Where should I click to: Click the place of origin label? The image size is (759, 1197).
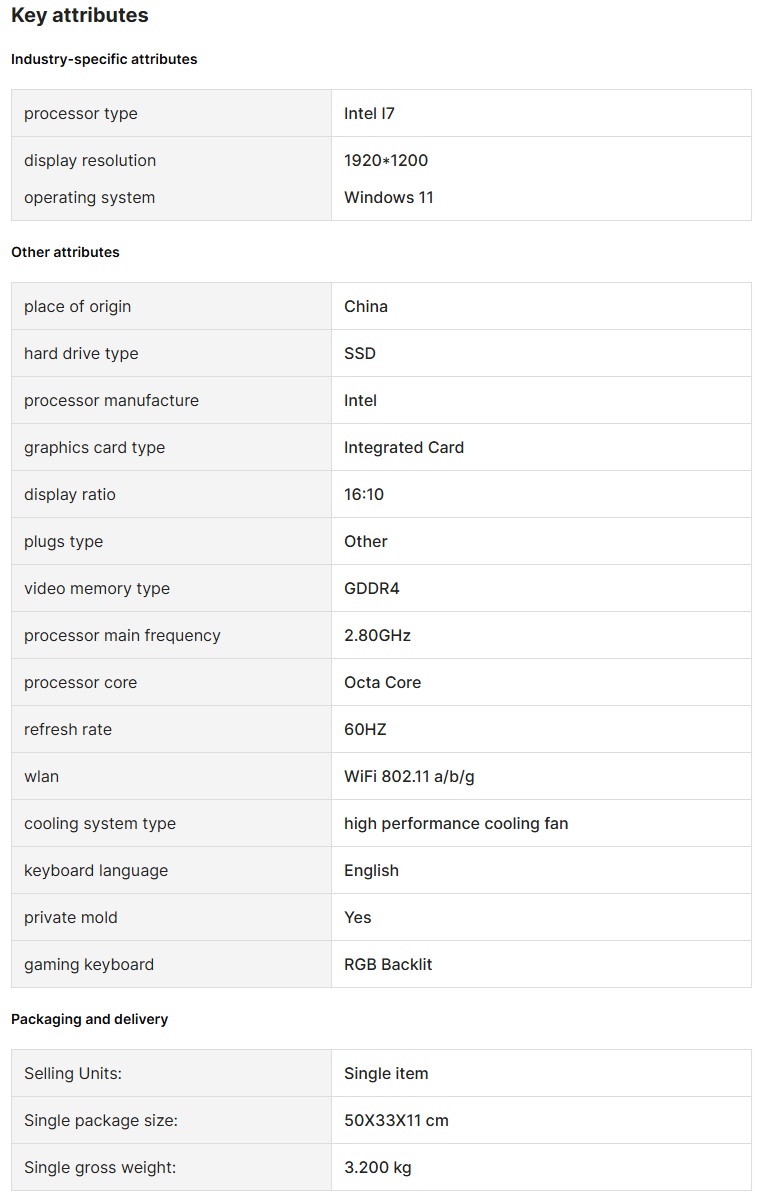click(x=77, y=306)
